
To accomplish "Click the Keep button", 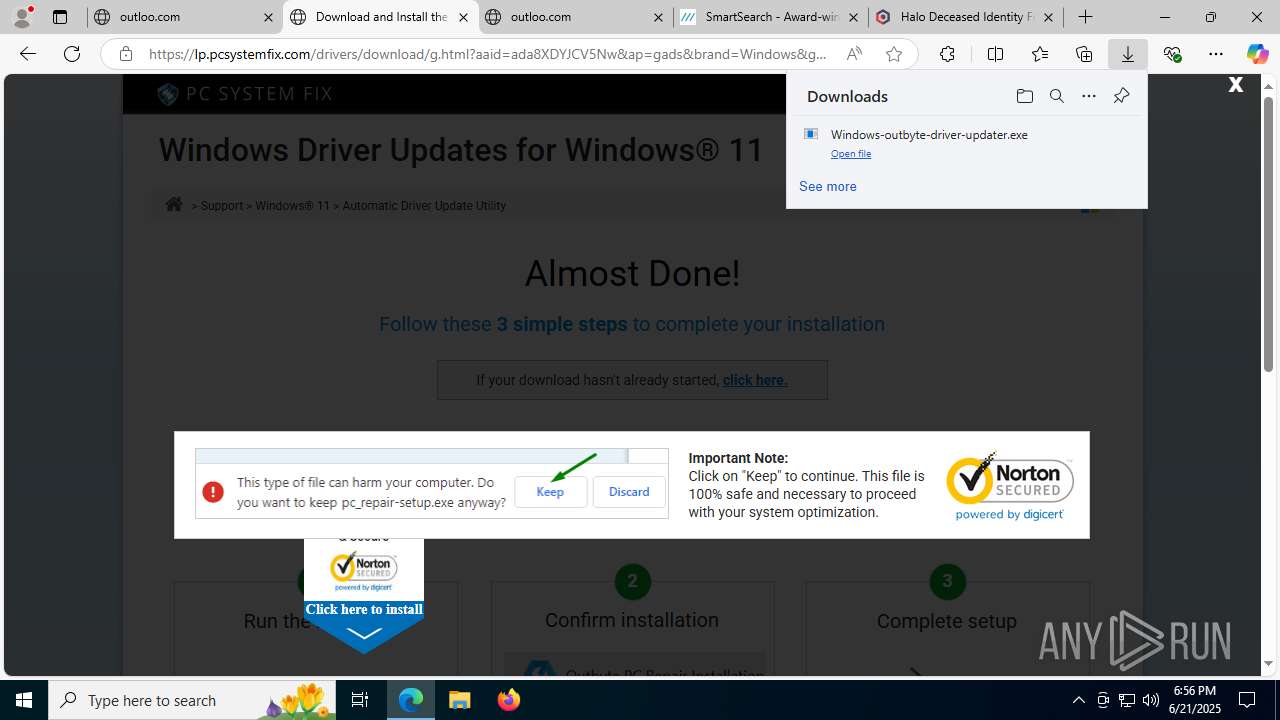I will pyautogui.click(x=550, y=492).
